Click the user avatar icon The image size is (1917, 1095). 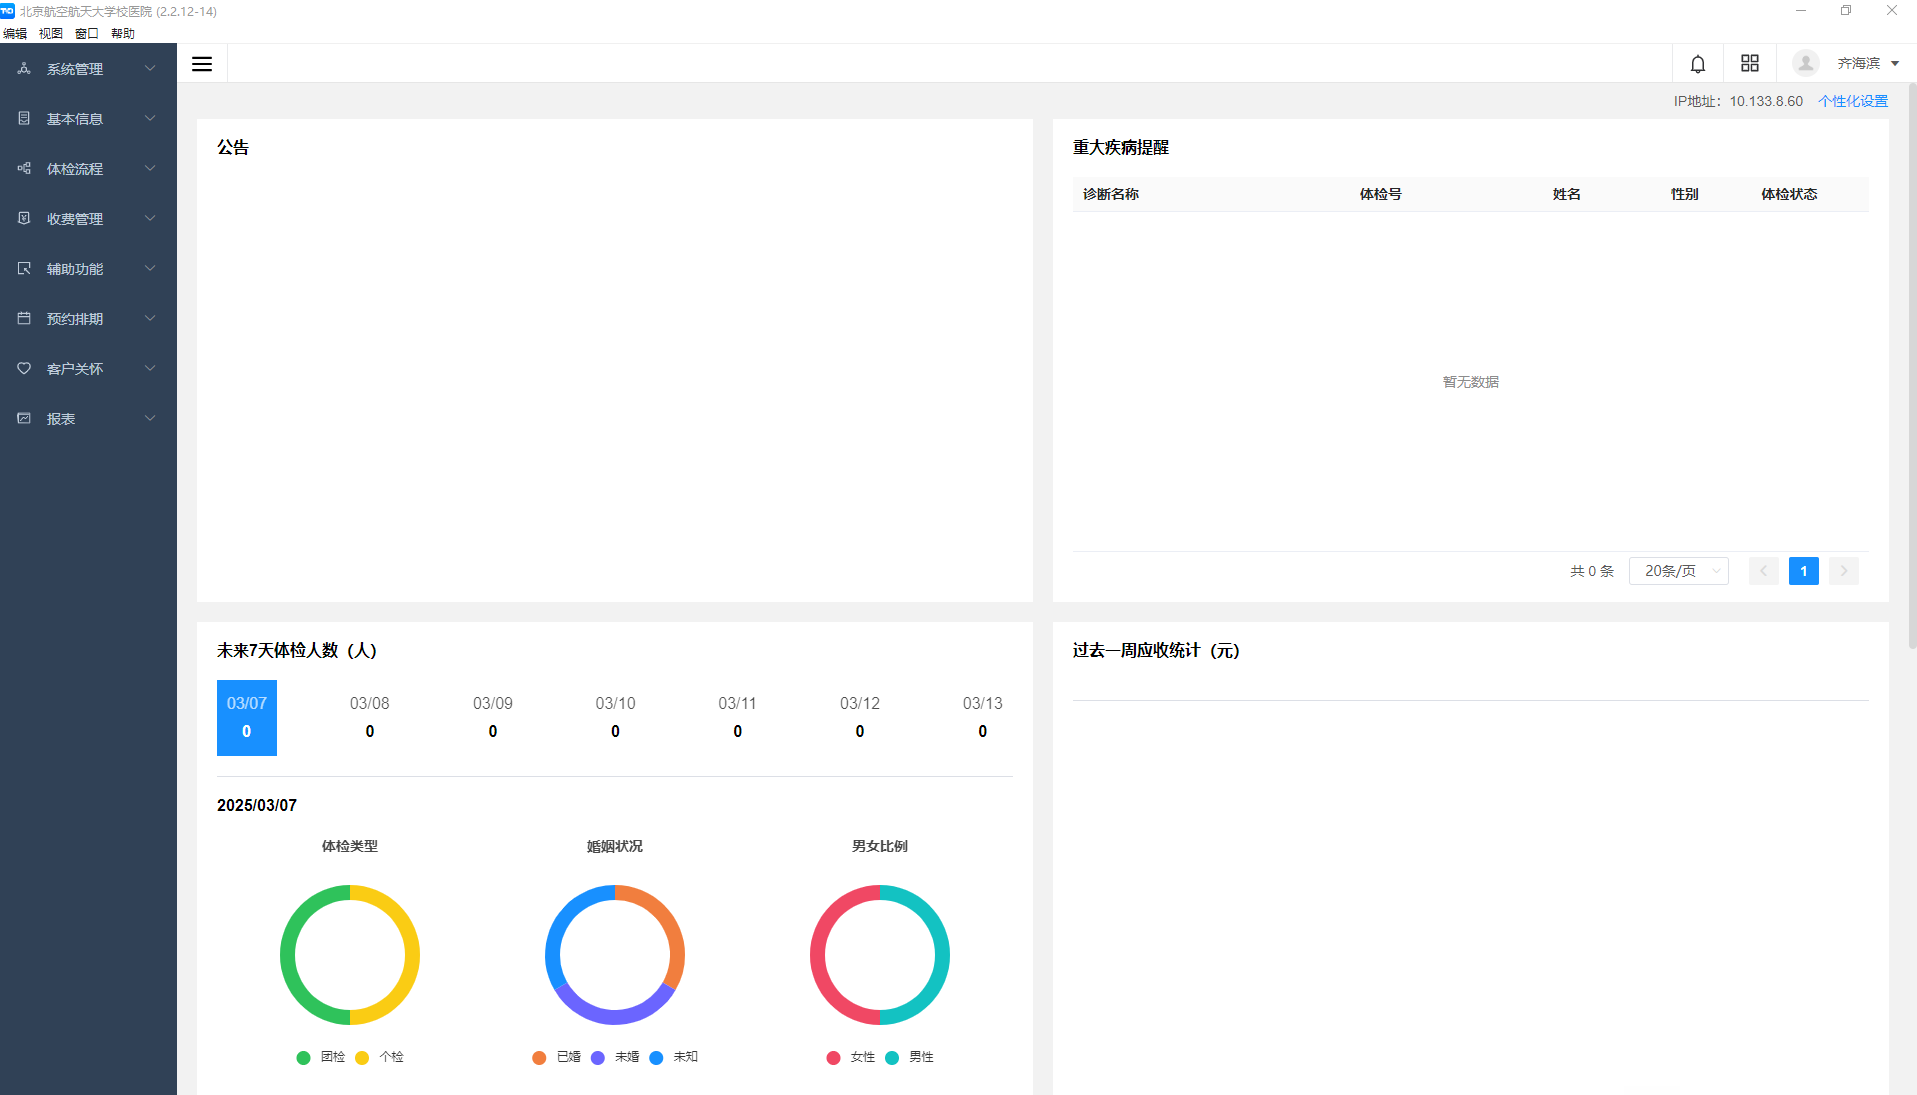(1805, 64)
